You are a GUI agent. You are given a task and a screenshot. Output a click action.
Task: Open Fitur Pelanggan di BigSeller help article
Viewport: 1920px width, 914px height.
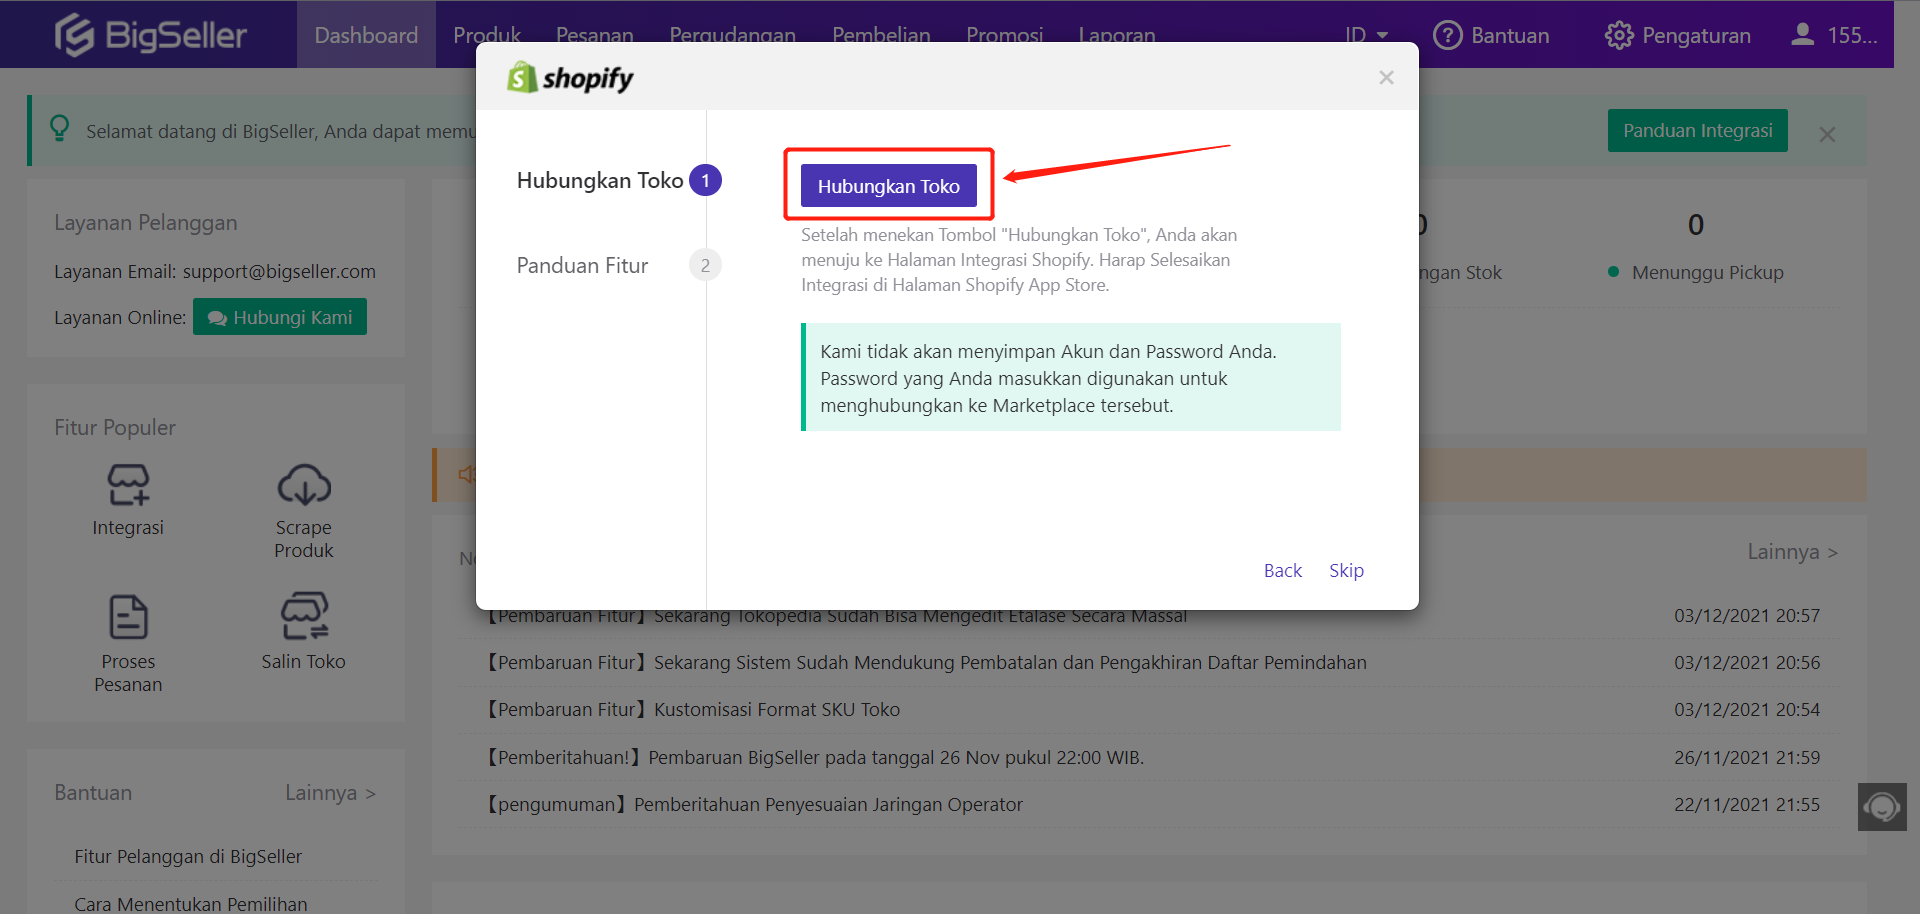coord(188,857)
